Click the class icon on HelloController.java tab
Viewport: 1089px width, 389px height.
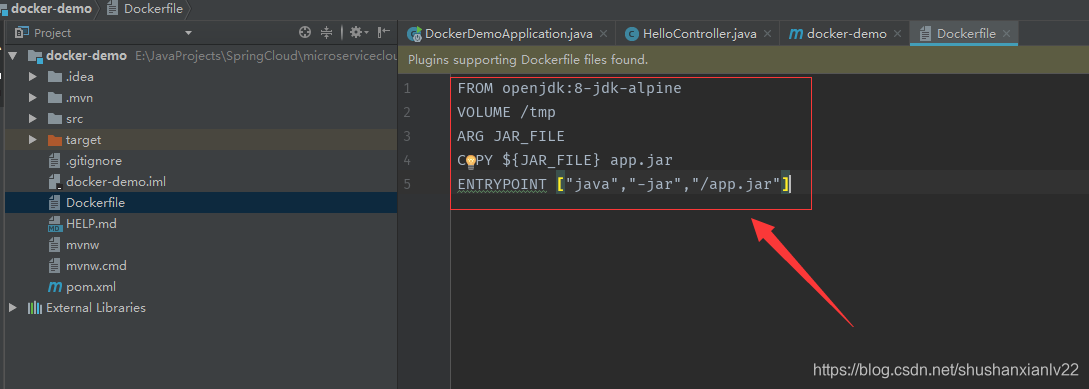(631, 33)
